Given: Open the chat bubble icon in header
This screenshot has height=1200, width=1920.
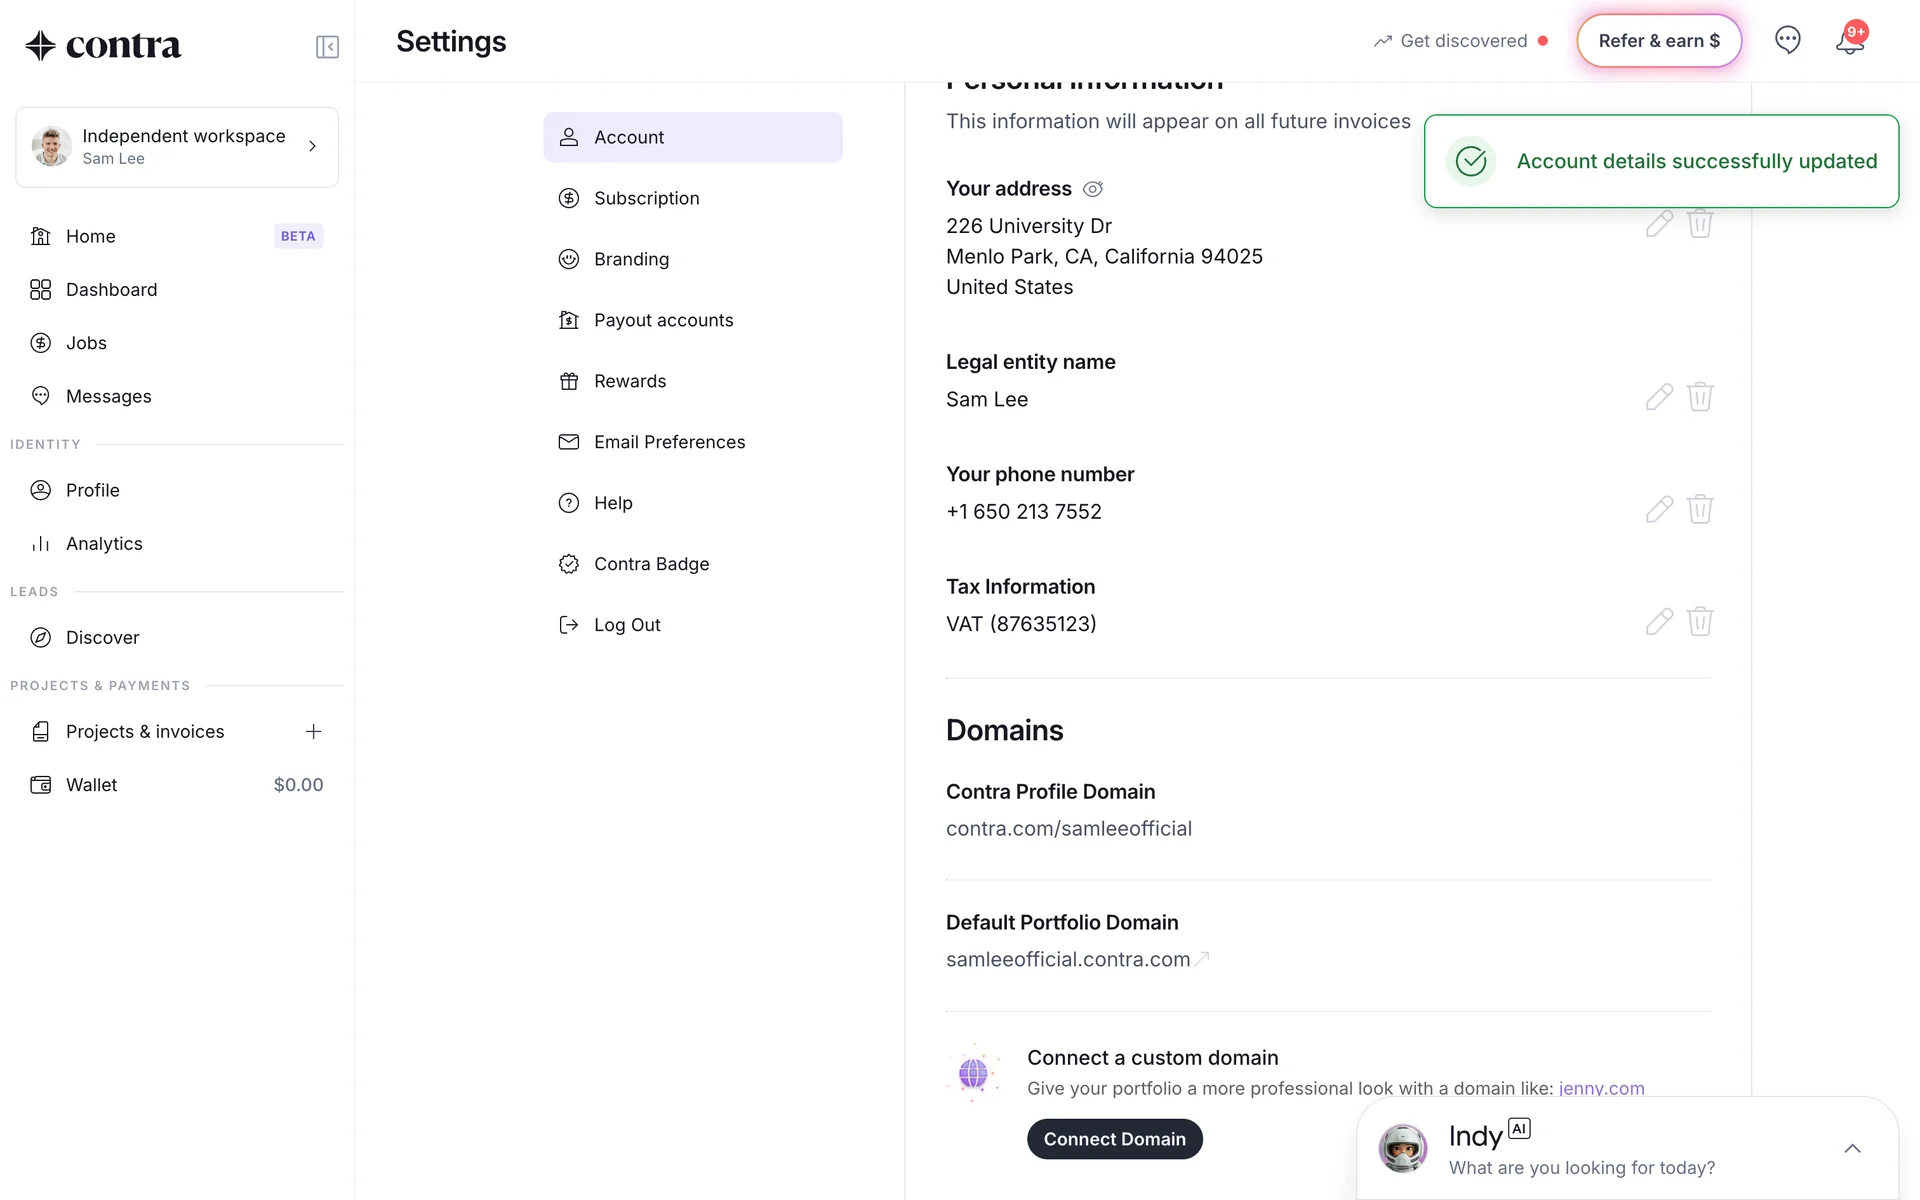Looking at the screenshot, I should pyautogui.click(x=1787, y=40).
